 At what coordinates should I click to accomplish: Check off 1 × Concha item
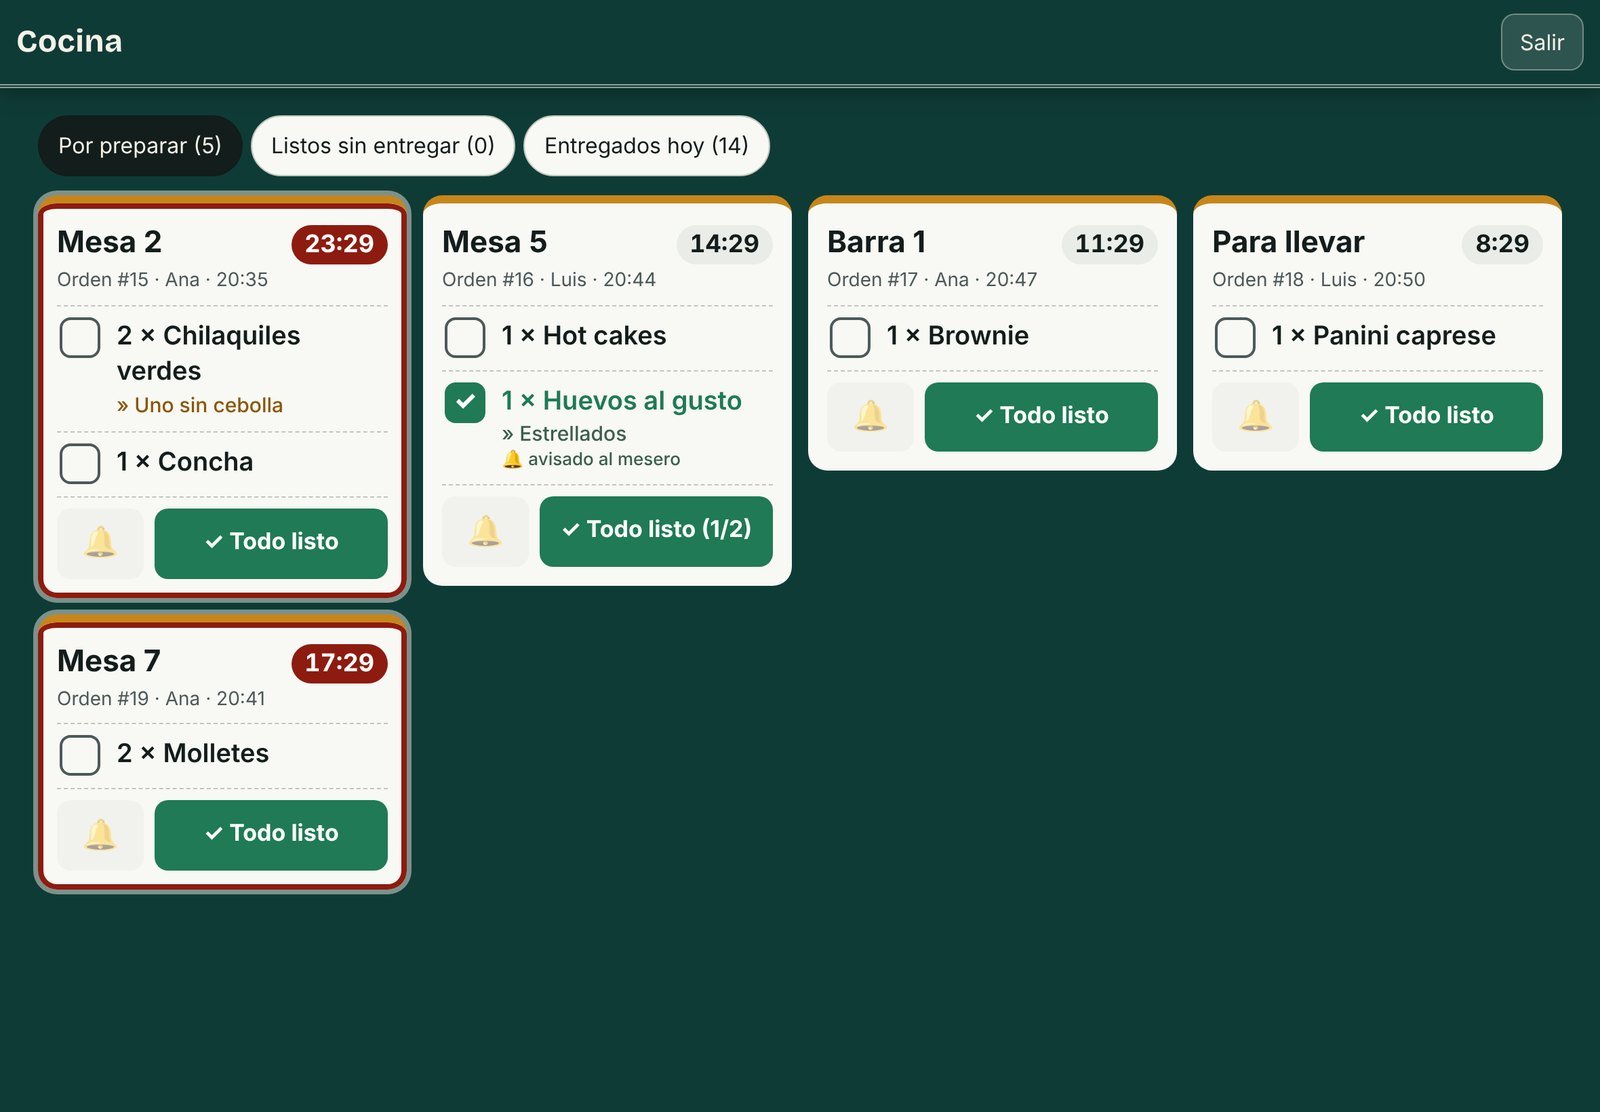point(80,463)
